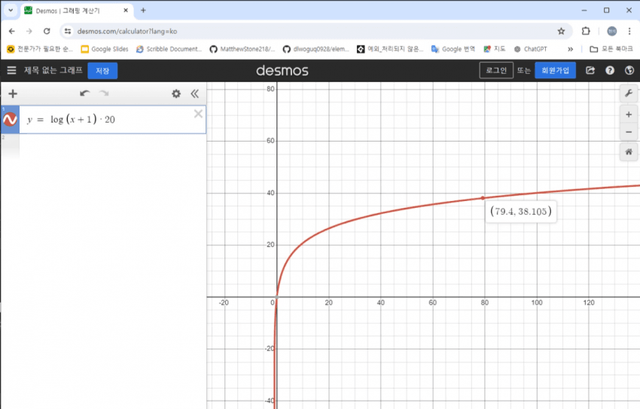Viewport: 640px width, 409px height.
Task: Click into the log expression field
Action: point(110,119)
